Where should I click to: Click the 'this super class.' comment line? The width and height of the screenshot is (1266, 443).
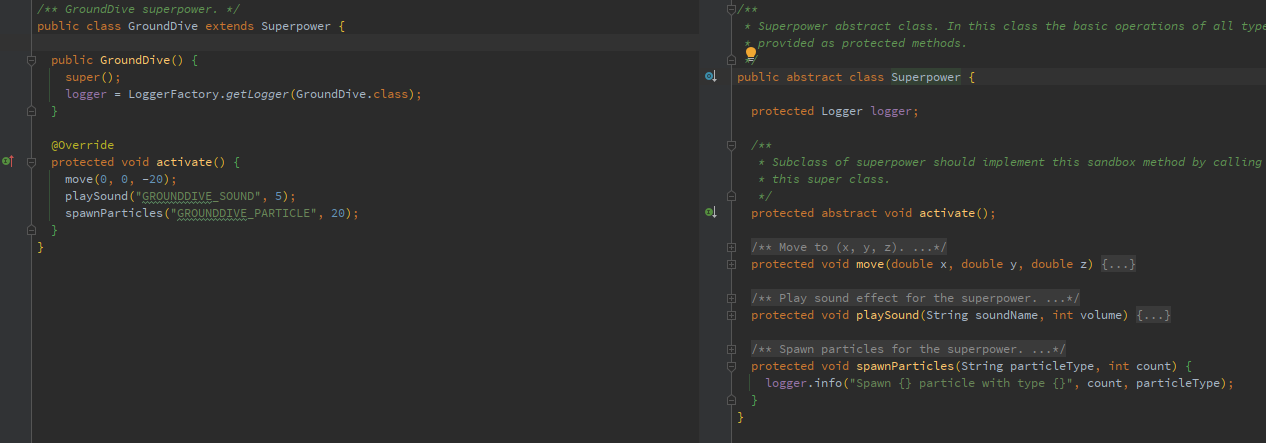pyautogui.click(x=824, y=179)
